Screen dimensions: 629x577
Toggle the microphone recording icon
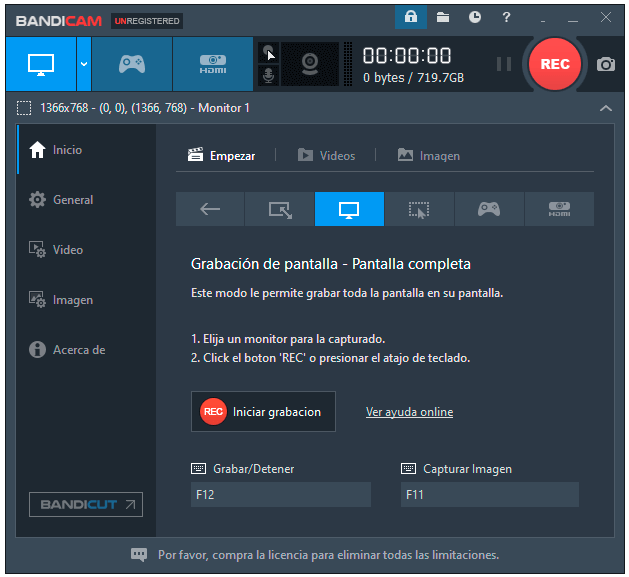pos(268,75)
